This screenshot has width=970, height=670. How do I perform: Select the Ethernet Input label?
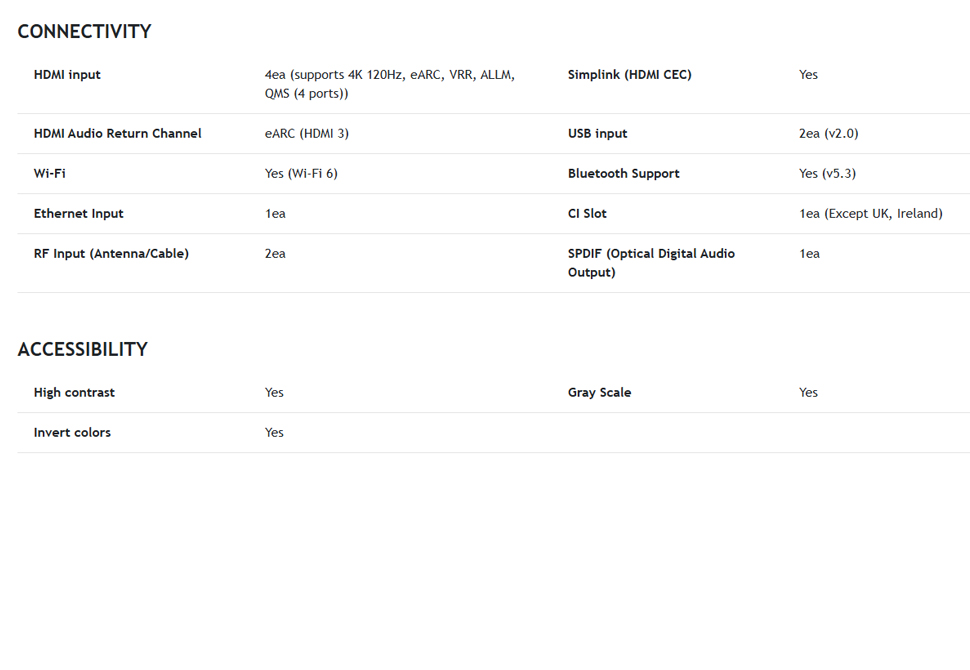79,214
